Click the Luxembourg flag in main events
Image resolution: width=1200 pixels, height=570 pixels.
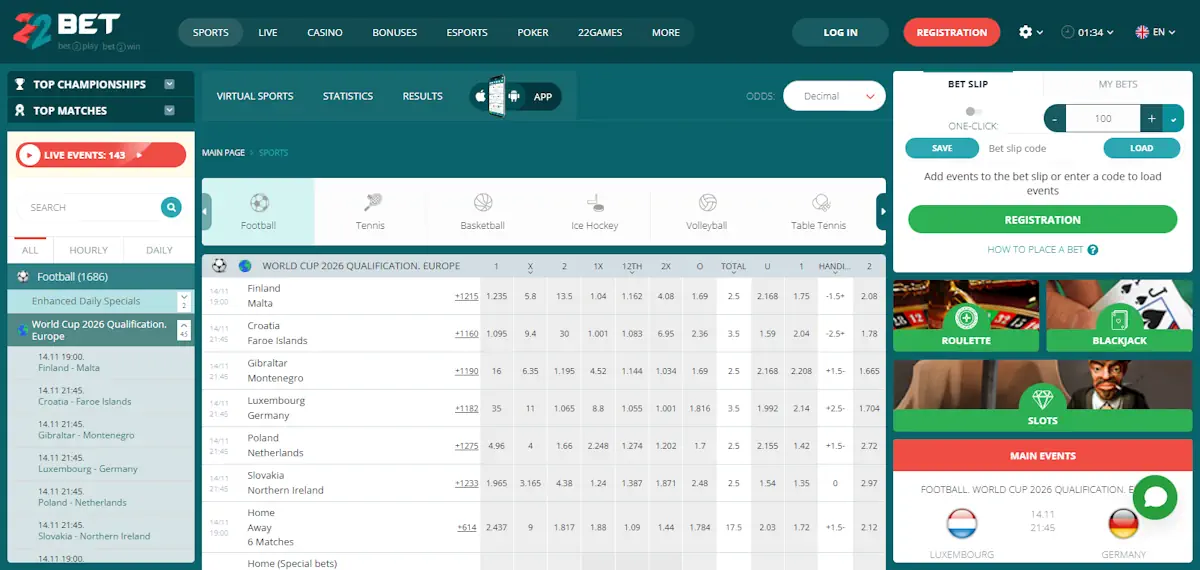pos(962,523)
